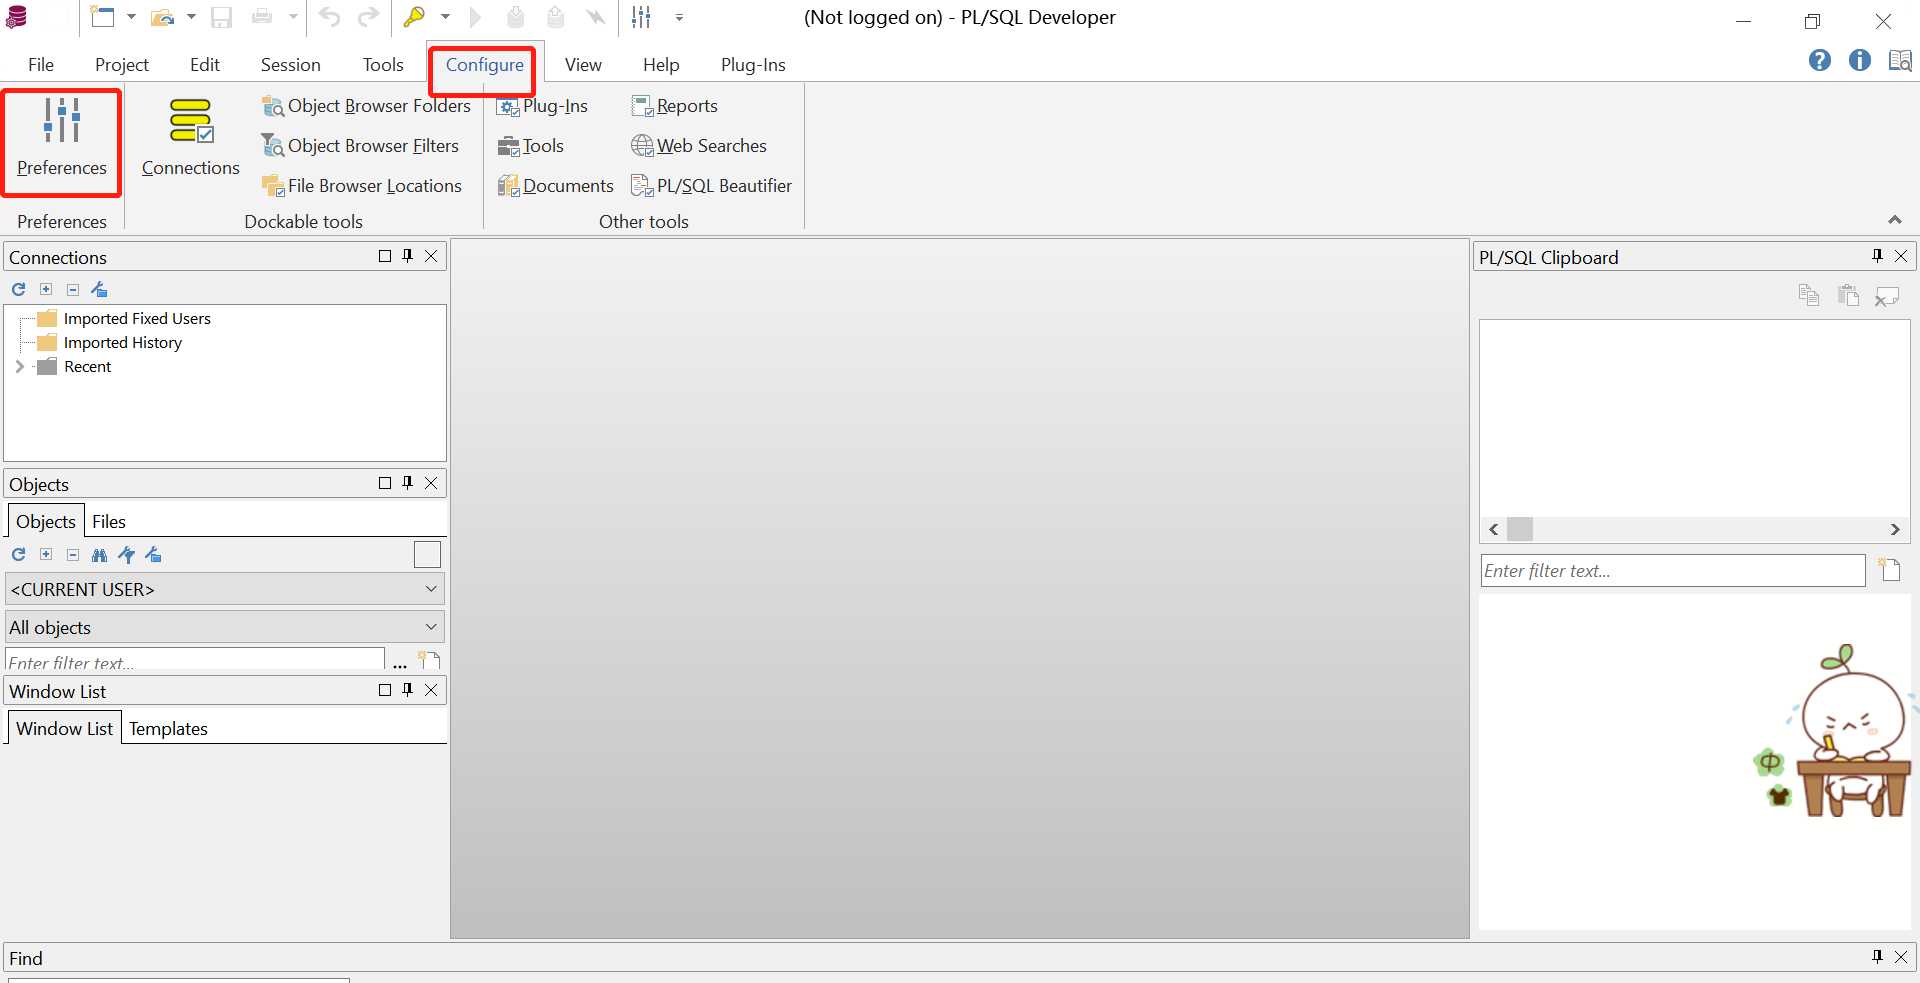Click the Objects filter lightning icon
1920x983 pixels.
126,555
